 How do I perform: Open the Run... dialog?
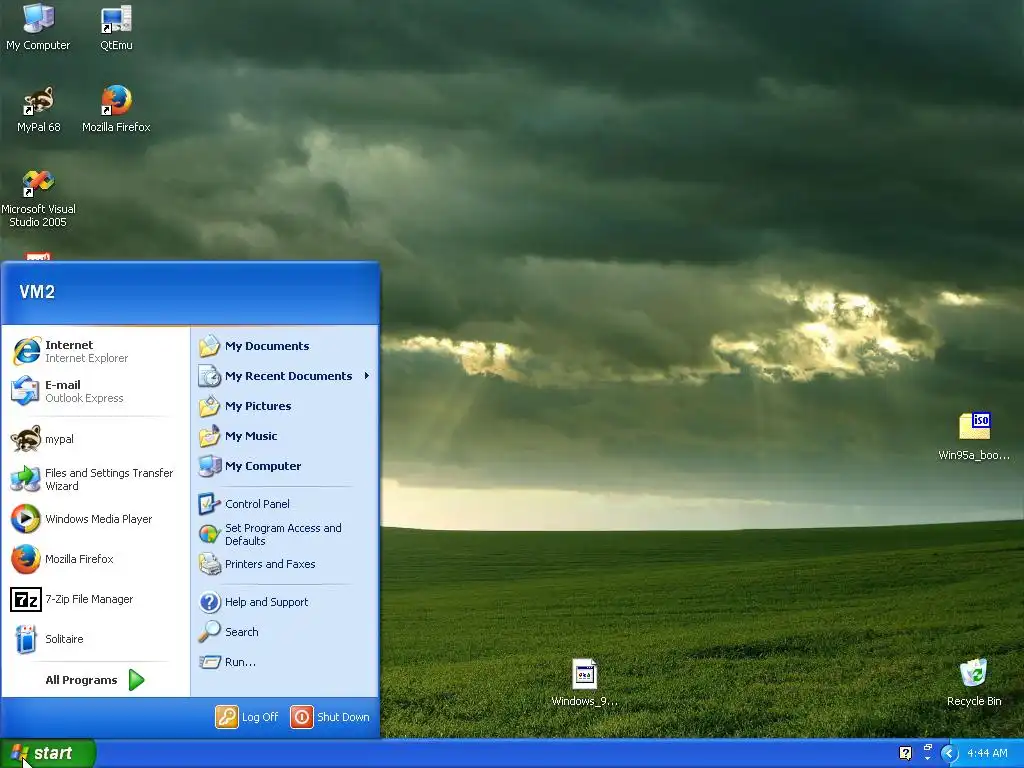pos(285,662)
